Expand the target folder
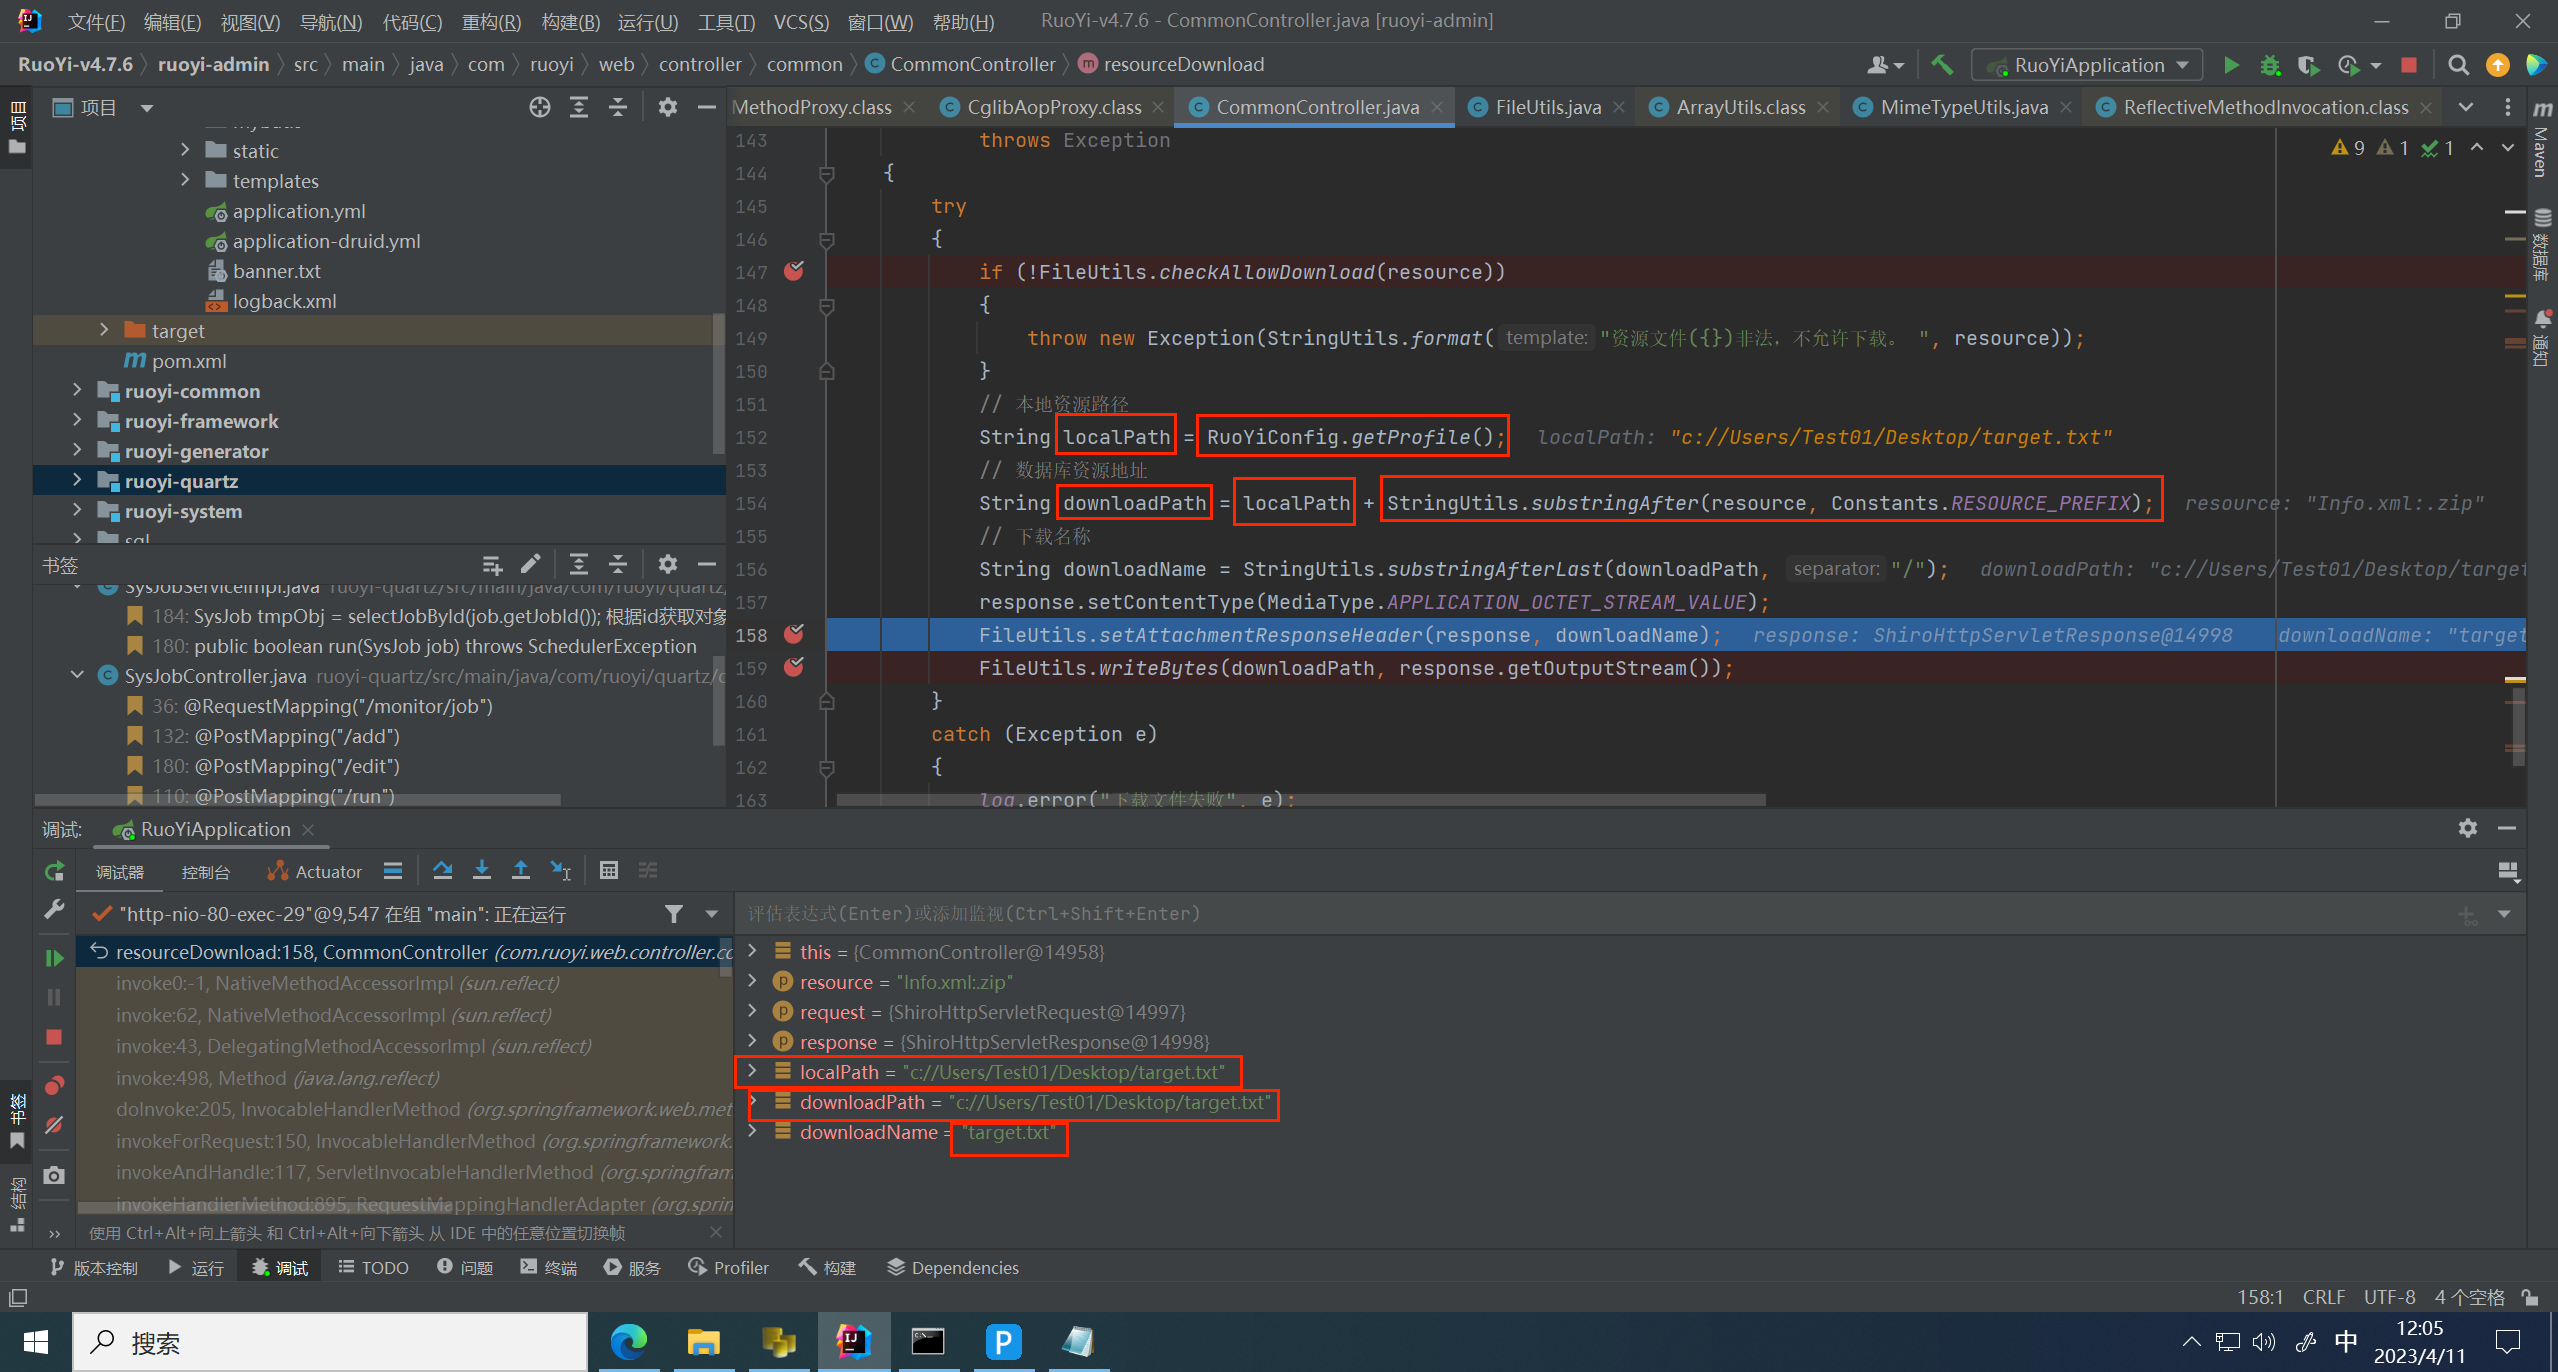Viewport: 2558px width, 1372px height. click(x=104, y=330)
